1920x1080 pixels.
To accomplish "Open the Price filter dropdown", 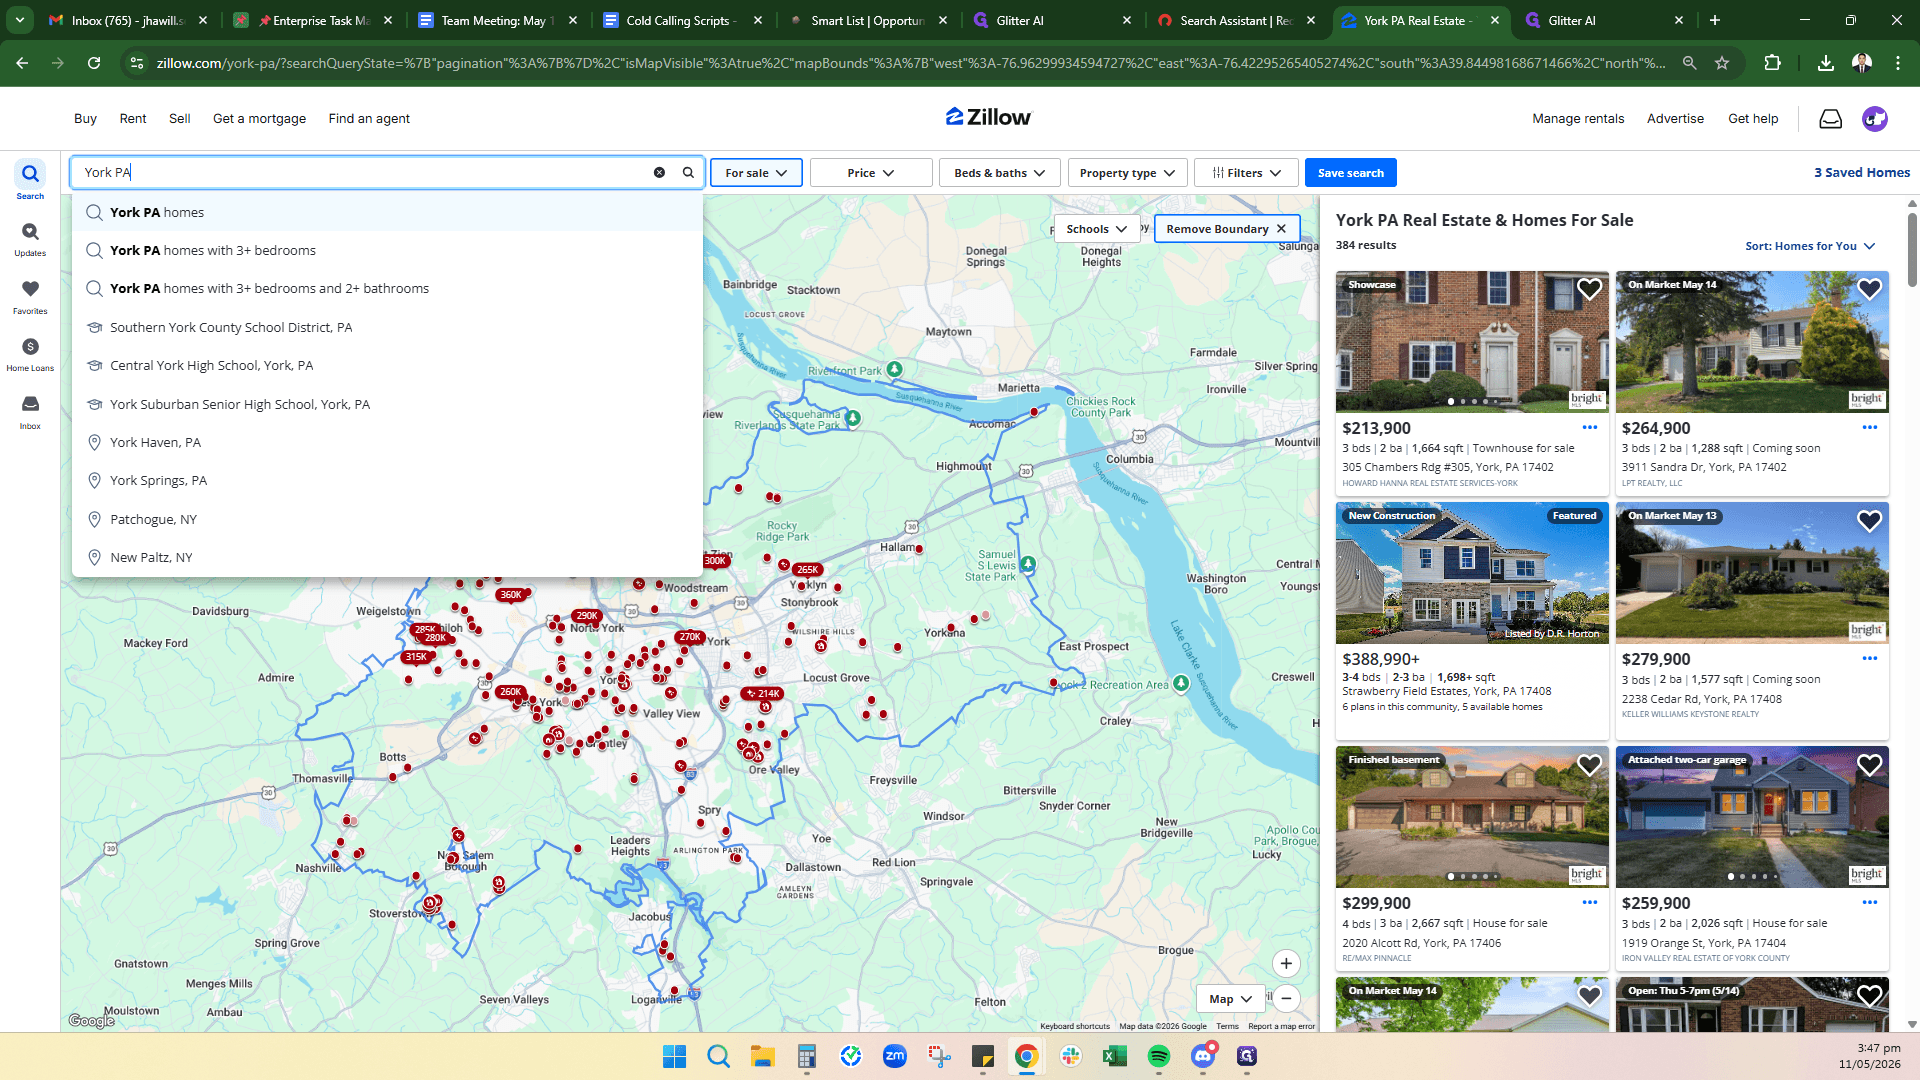I will point(871,173).
